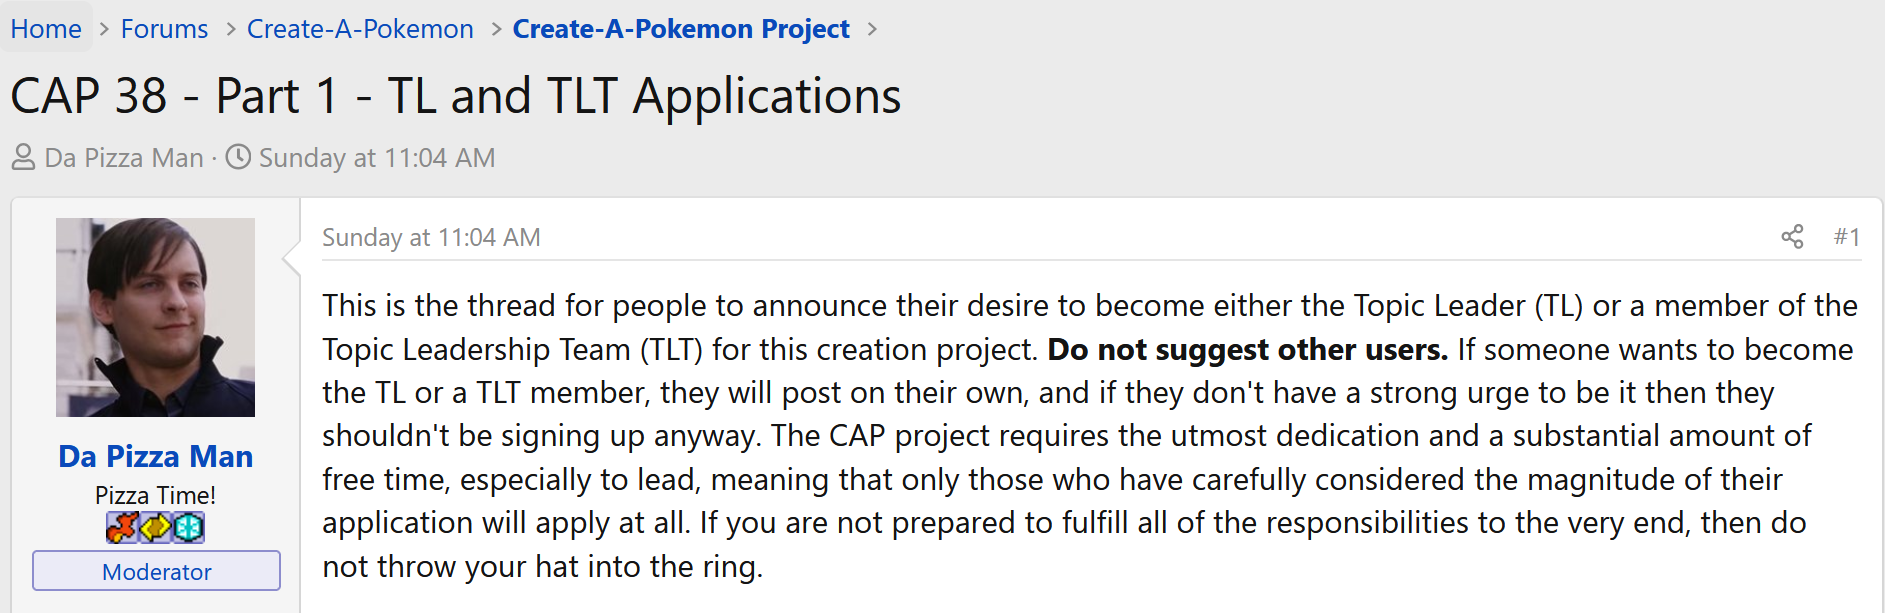Click the chevron after Create-A-Pokemon Project
Image resolution: width=1885 pixels, height=613 pixels.
[872, 29]
